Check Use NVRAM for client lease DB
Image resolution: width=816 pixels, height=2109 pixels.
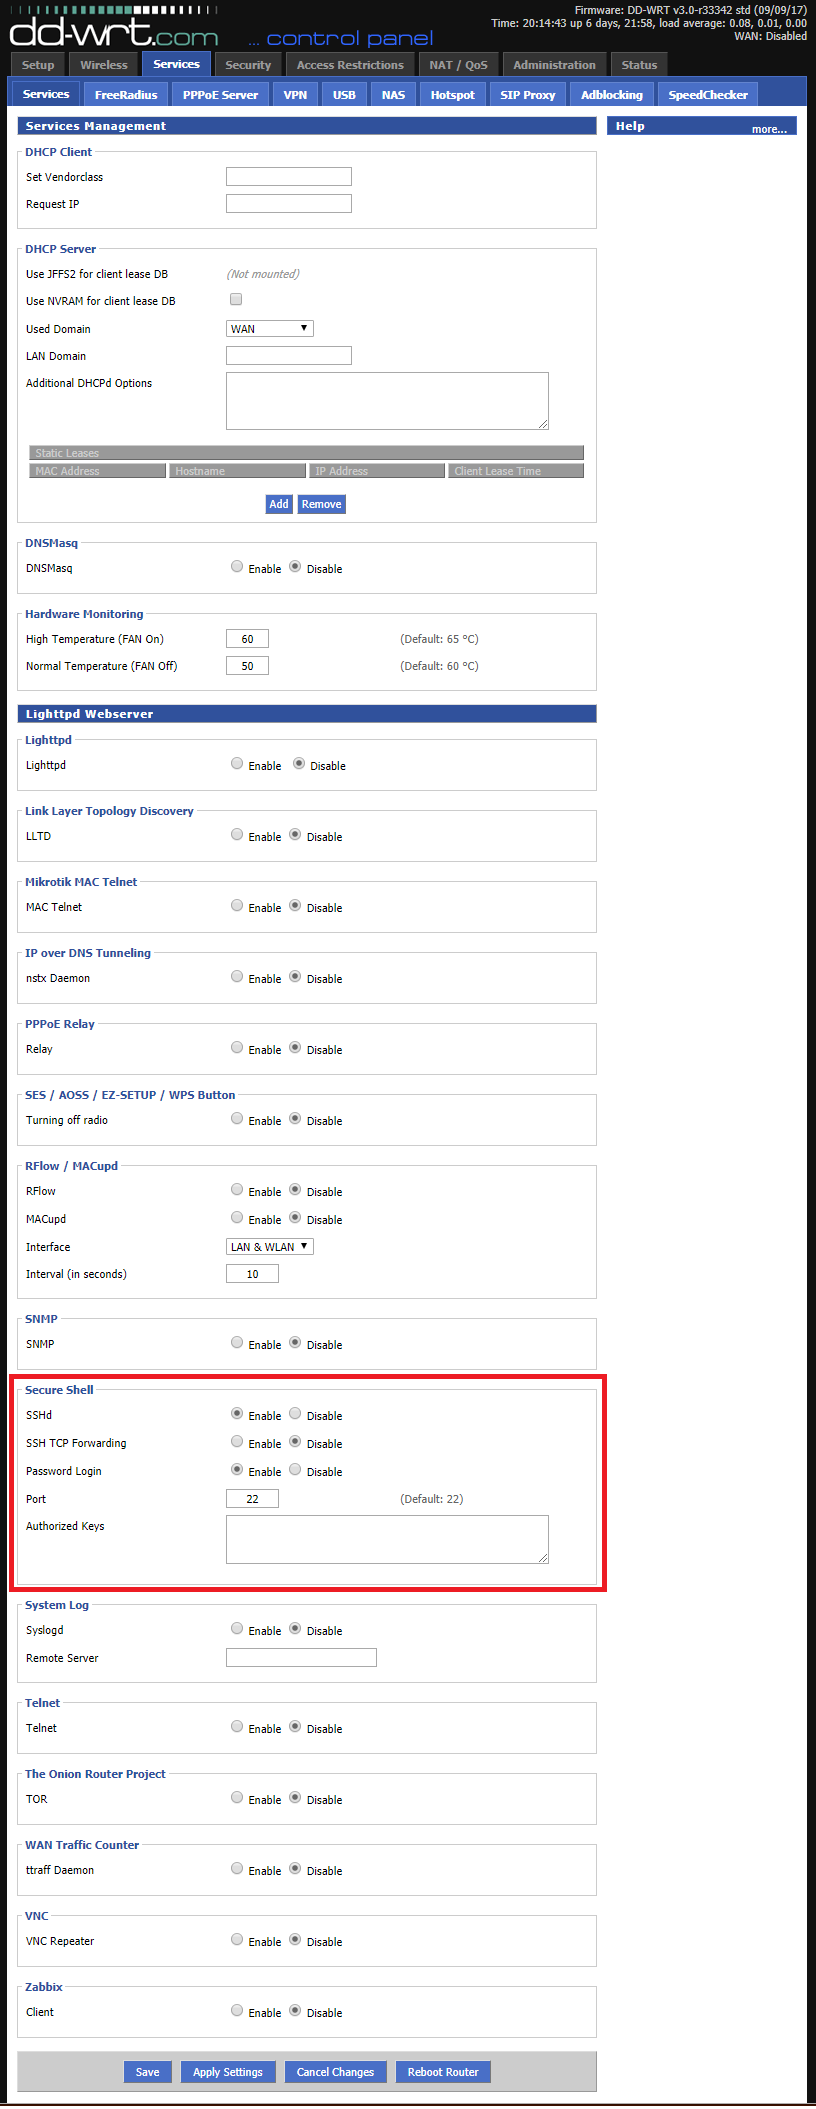pyautogui.click(x=236, y=299)
